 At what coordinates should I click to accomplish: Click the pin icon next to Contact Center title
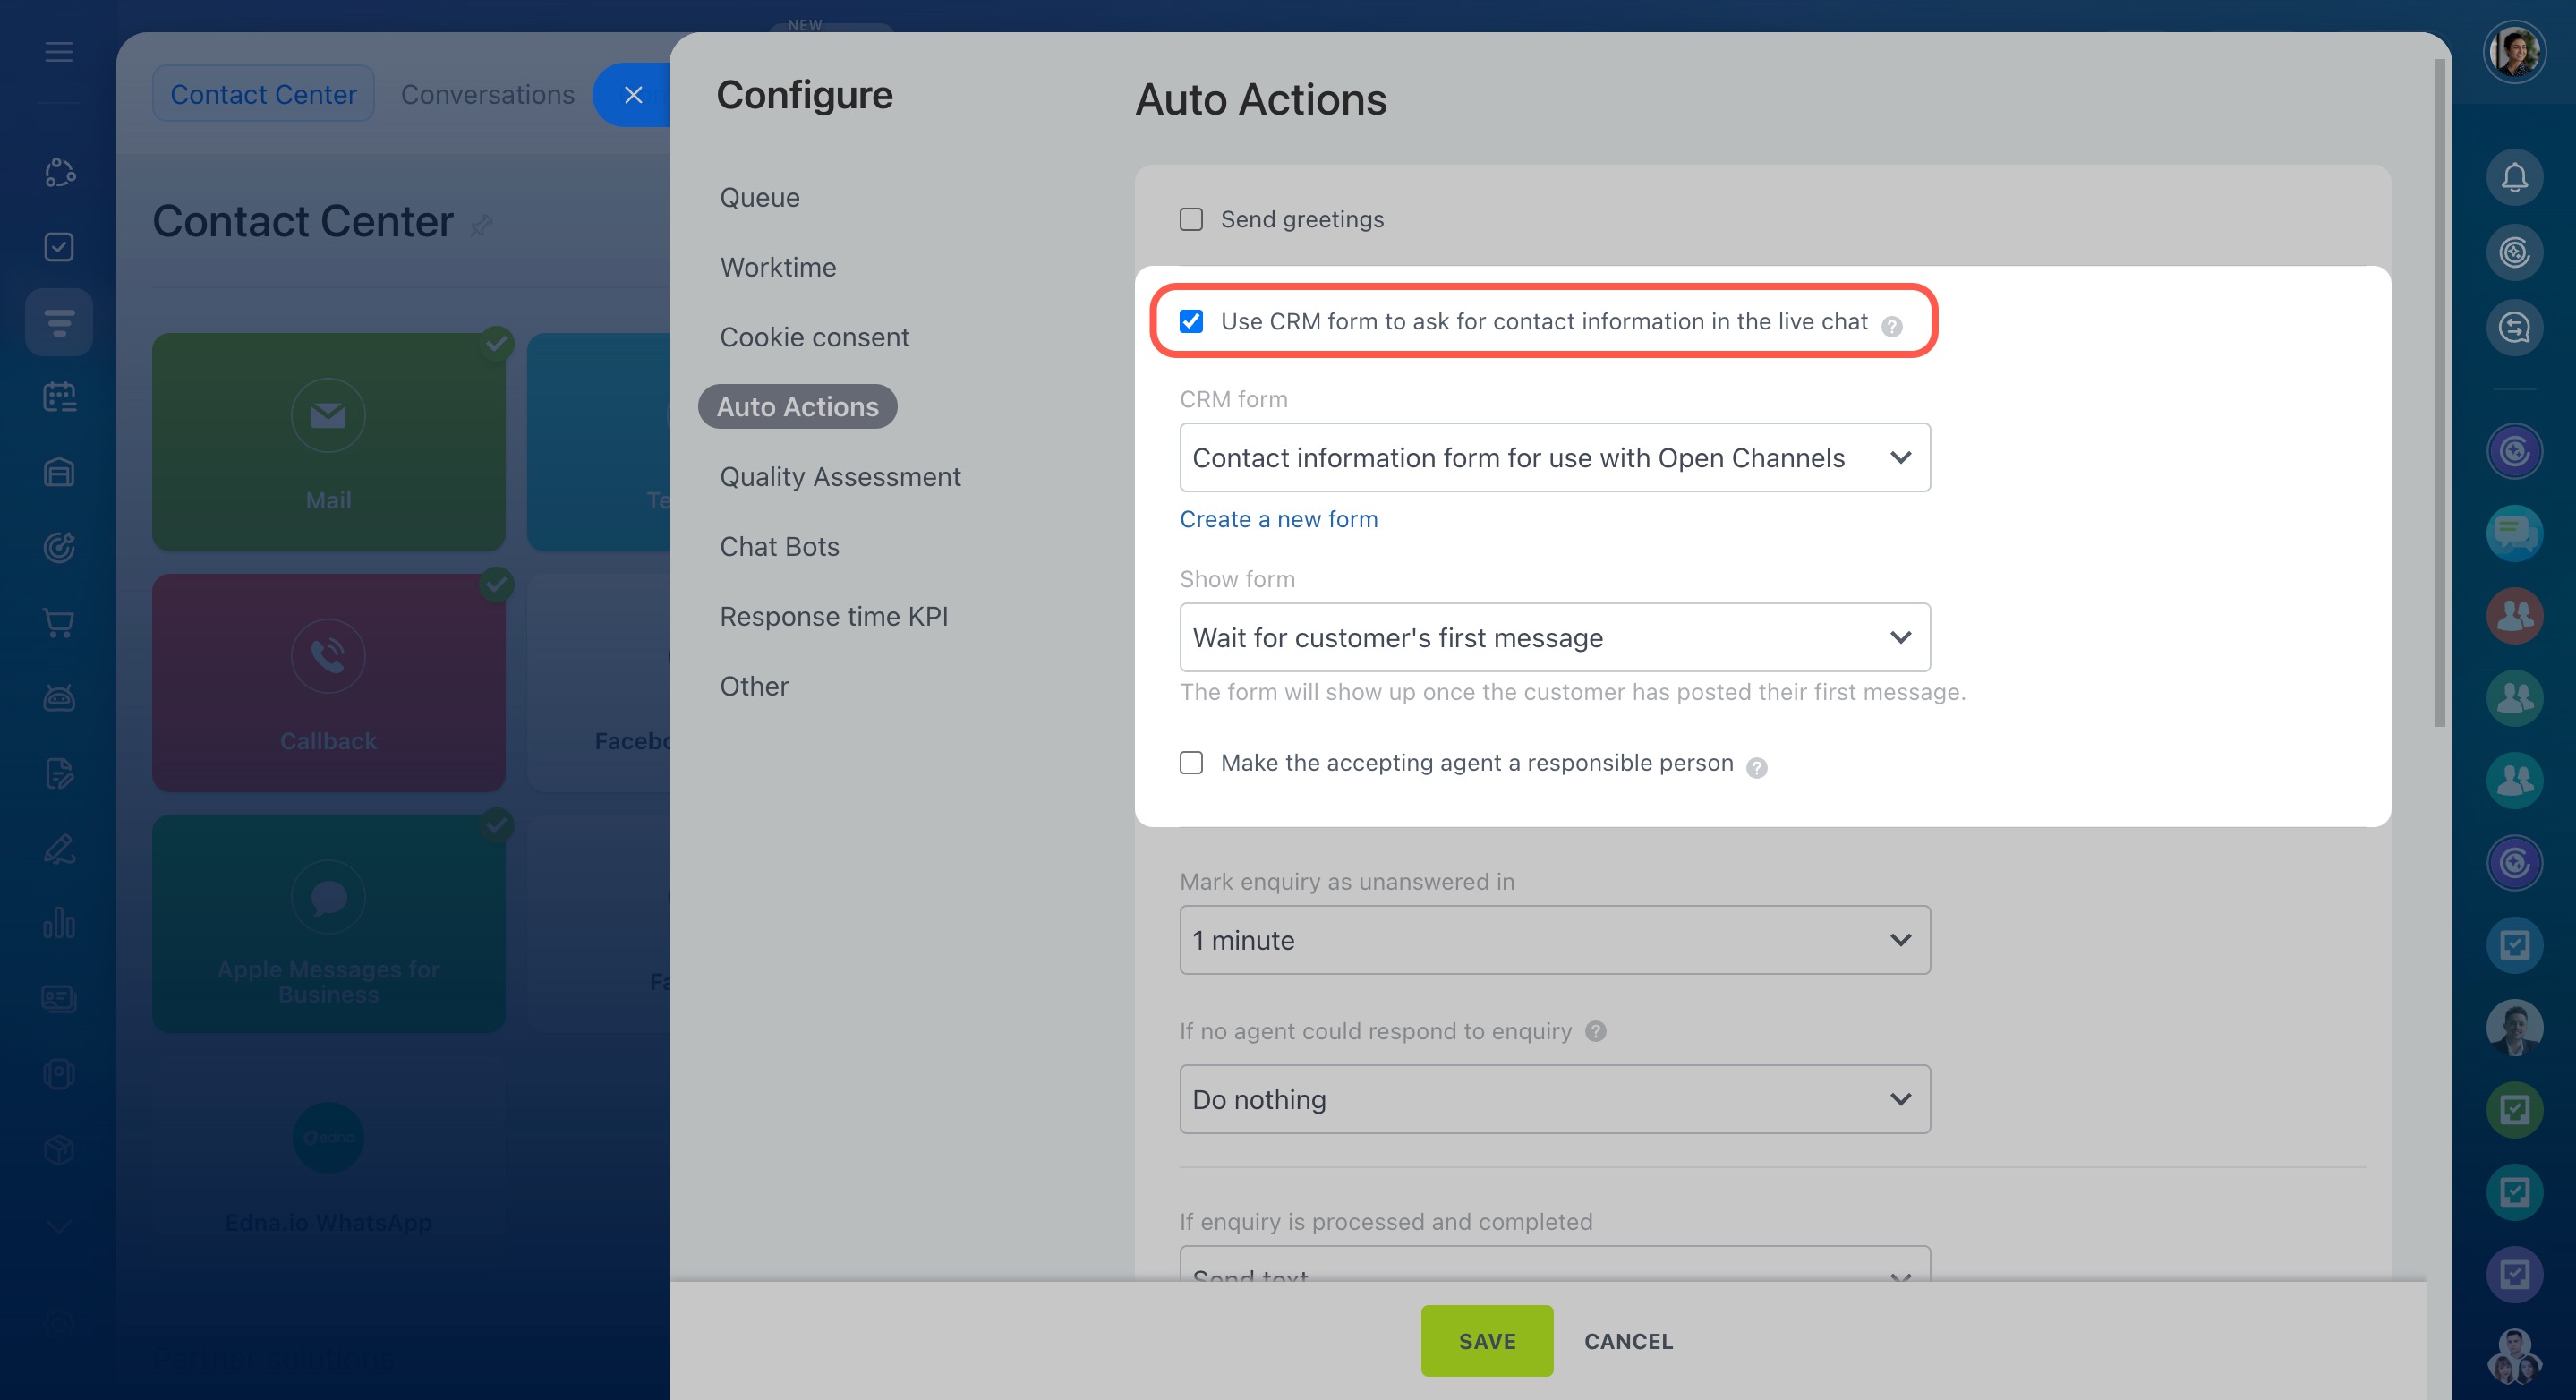pos(481,224)
